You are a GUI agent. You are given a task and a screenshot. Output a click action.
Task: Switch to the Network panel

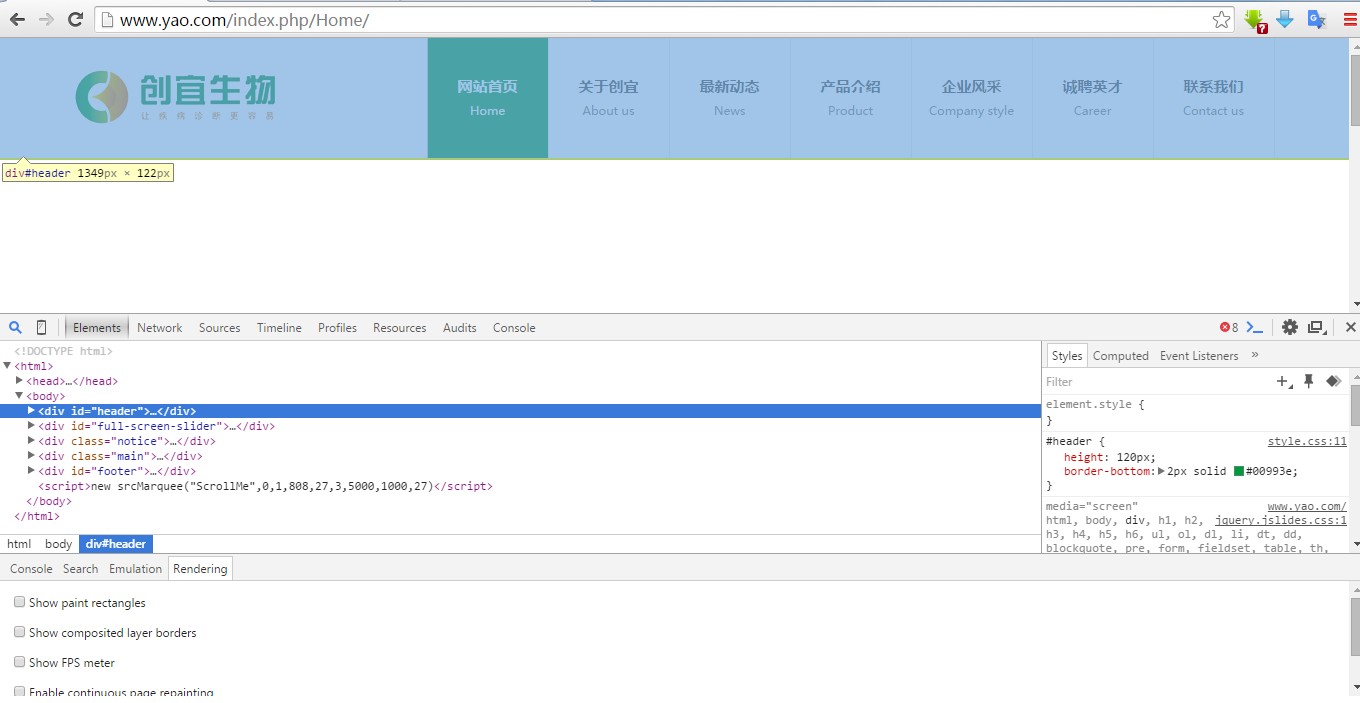[160, 328]
